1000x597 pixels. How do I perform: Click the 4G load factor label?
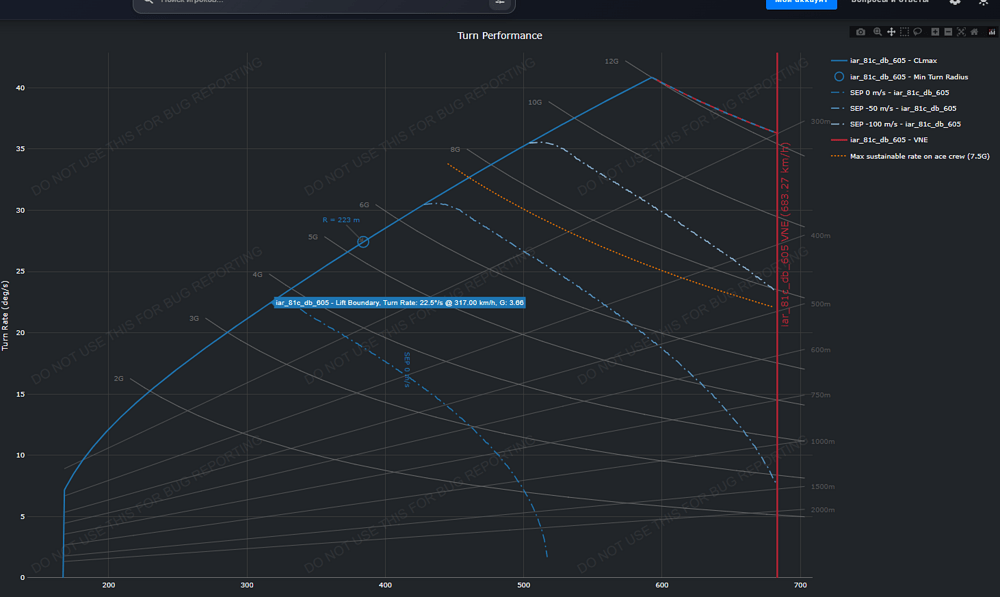click(x=257, y=274)
